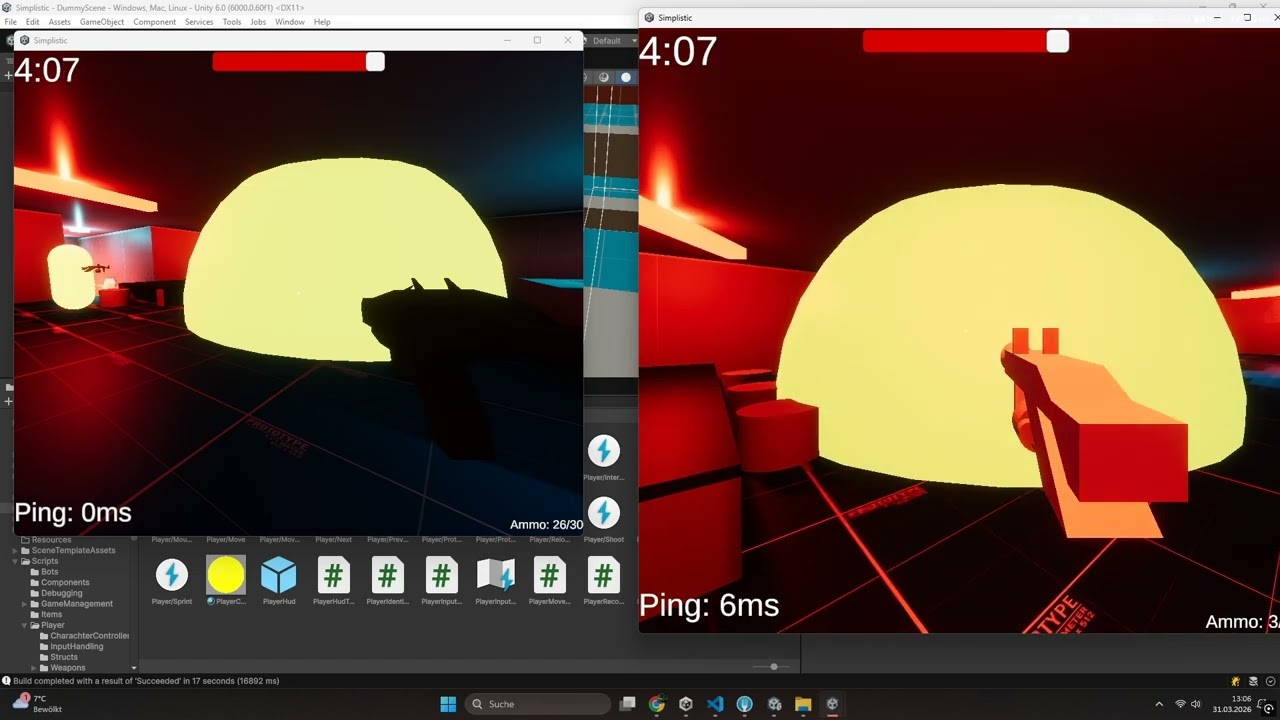Open Unity Hub from taskbar

pos(686,704)
